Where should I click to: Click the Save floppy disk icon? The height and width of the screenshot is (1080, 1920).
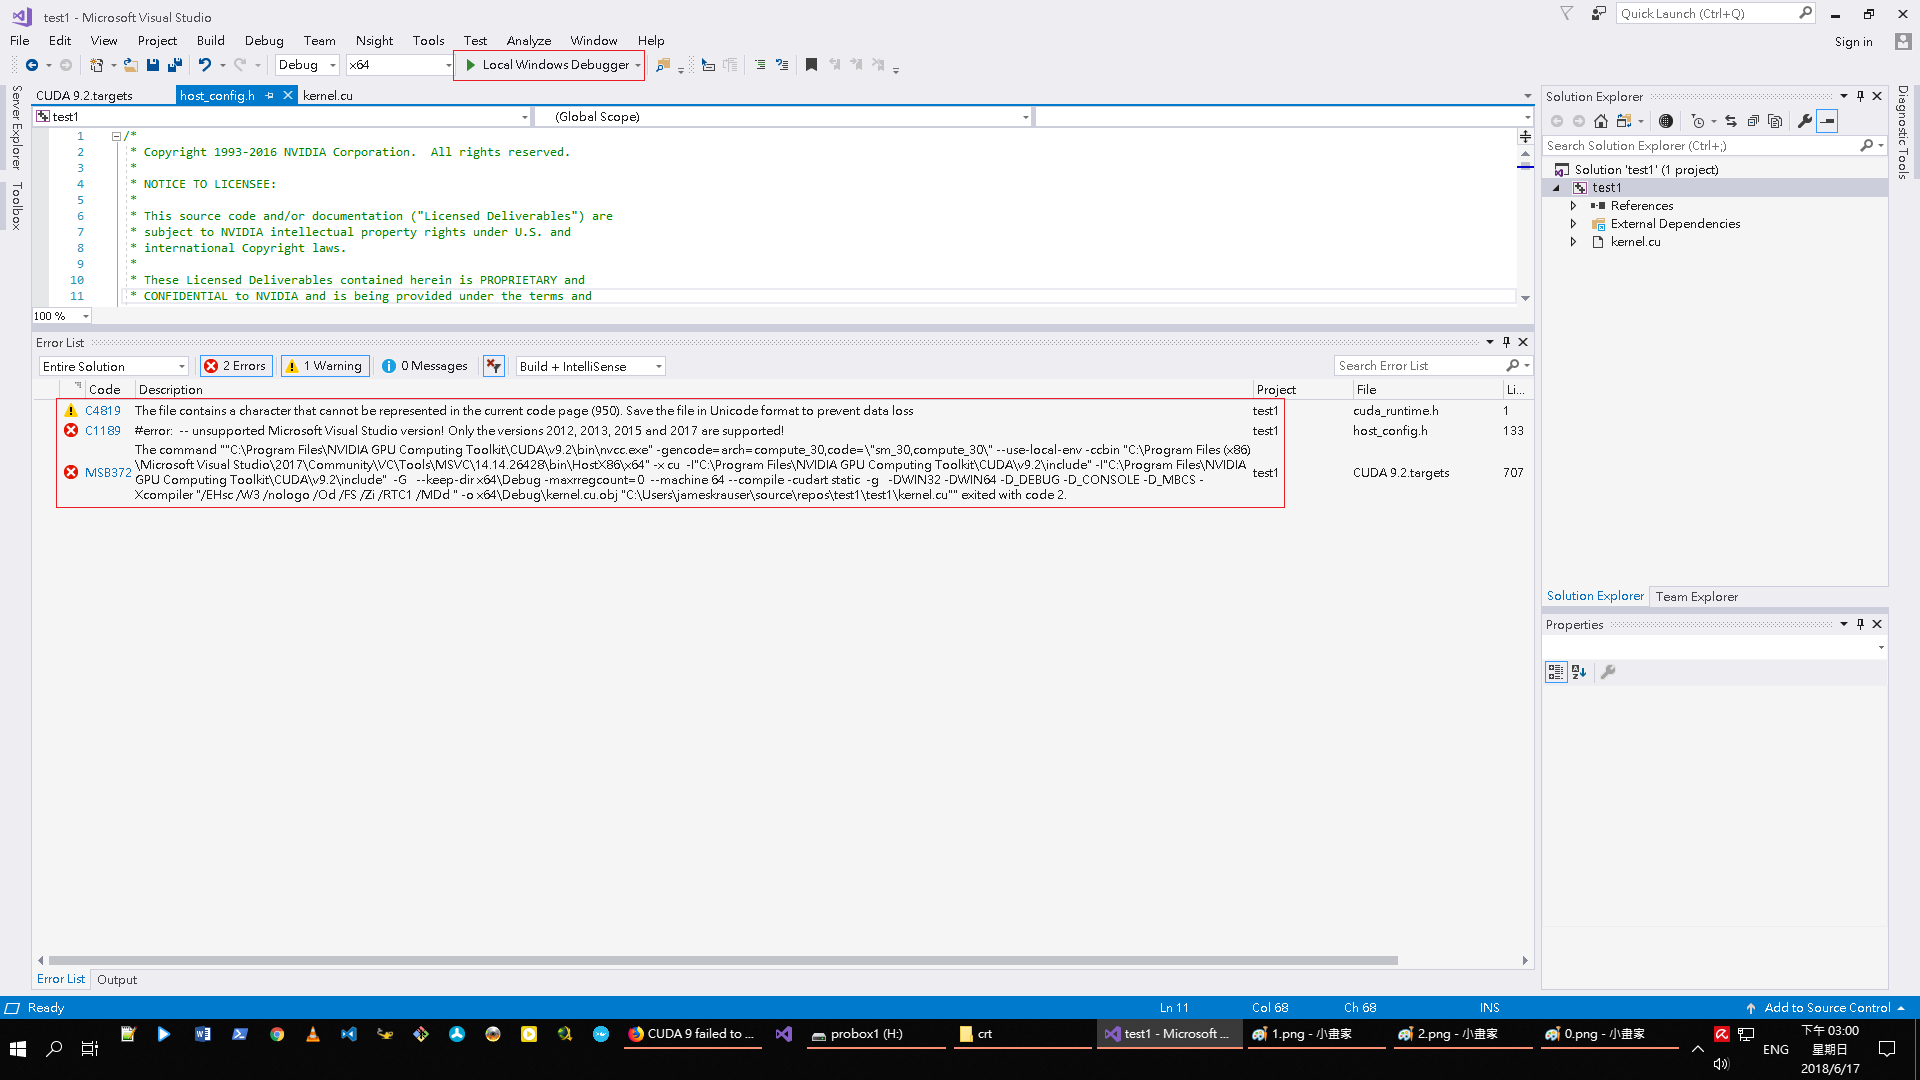coord(153,65)
